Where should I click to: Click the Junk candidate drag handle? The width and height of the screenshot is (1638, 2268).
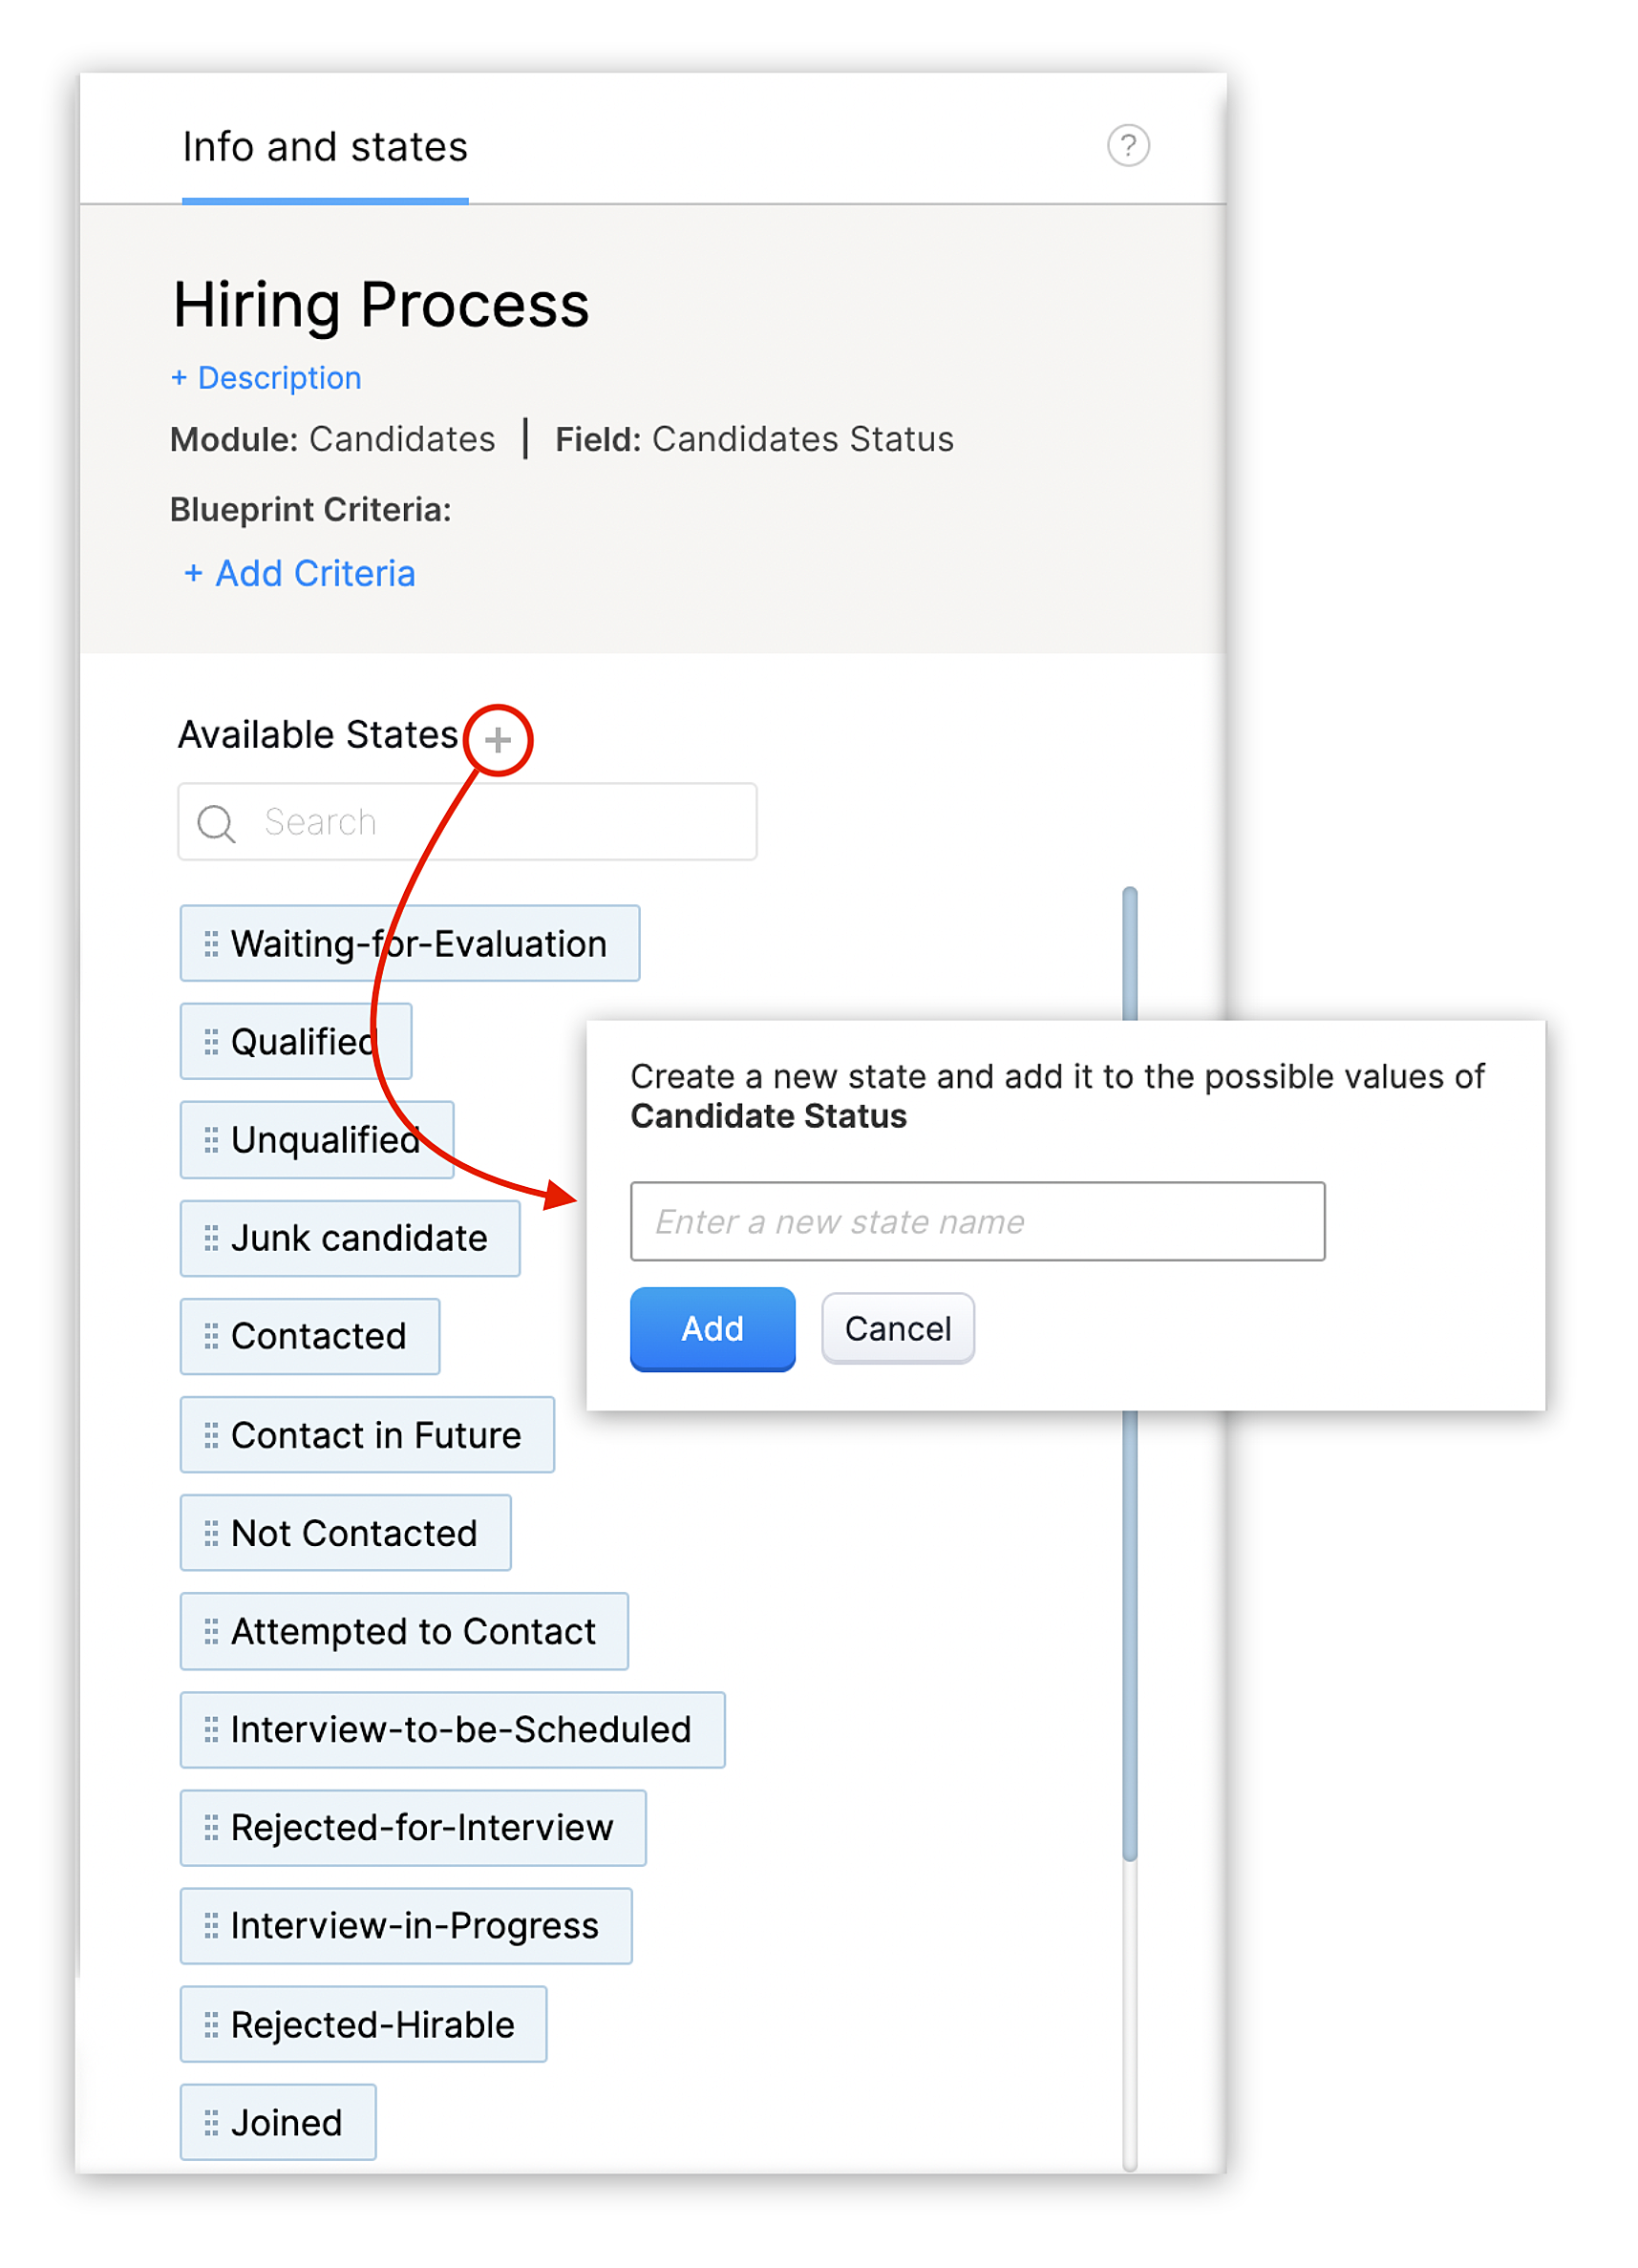pyautogui.click(x=211, y=1239)
